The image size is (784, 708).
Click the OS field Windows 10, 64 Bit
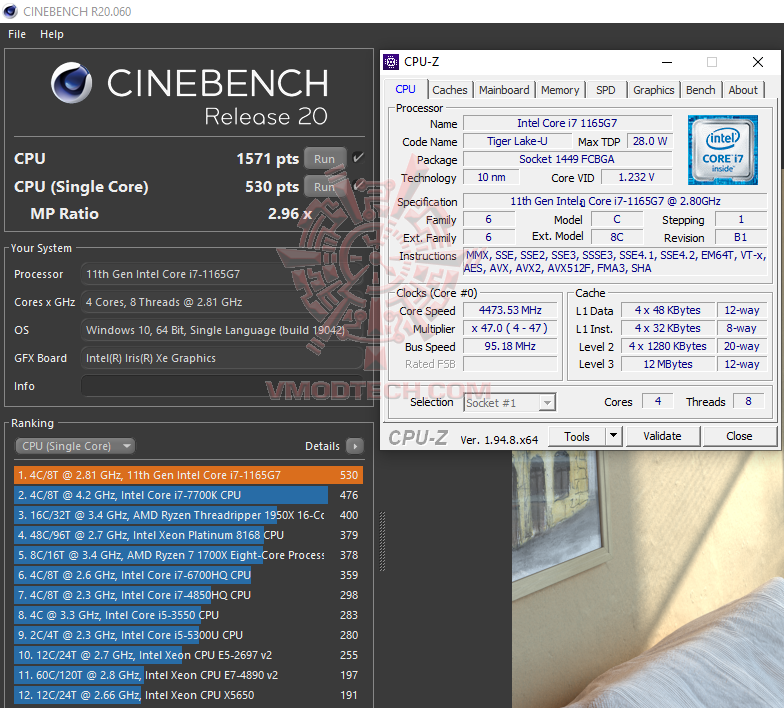tap(222, 330)
